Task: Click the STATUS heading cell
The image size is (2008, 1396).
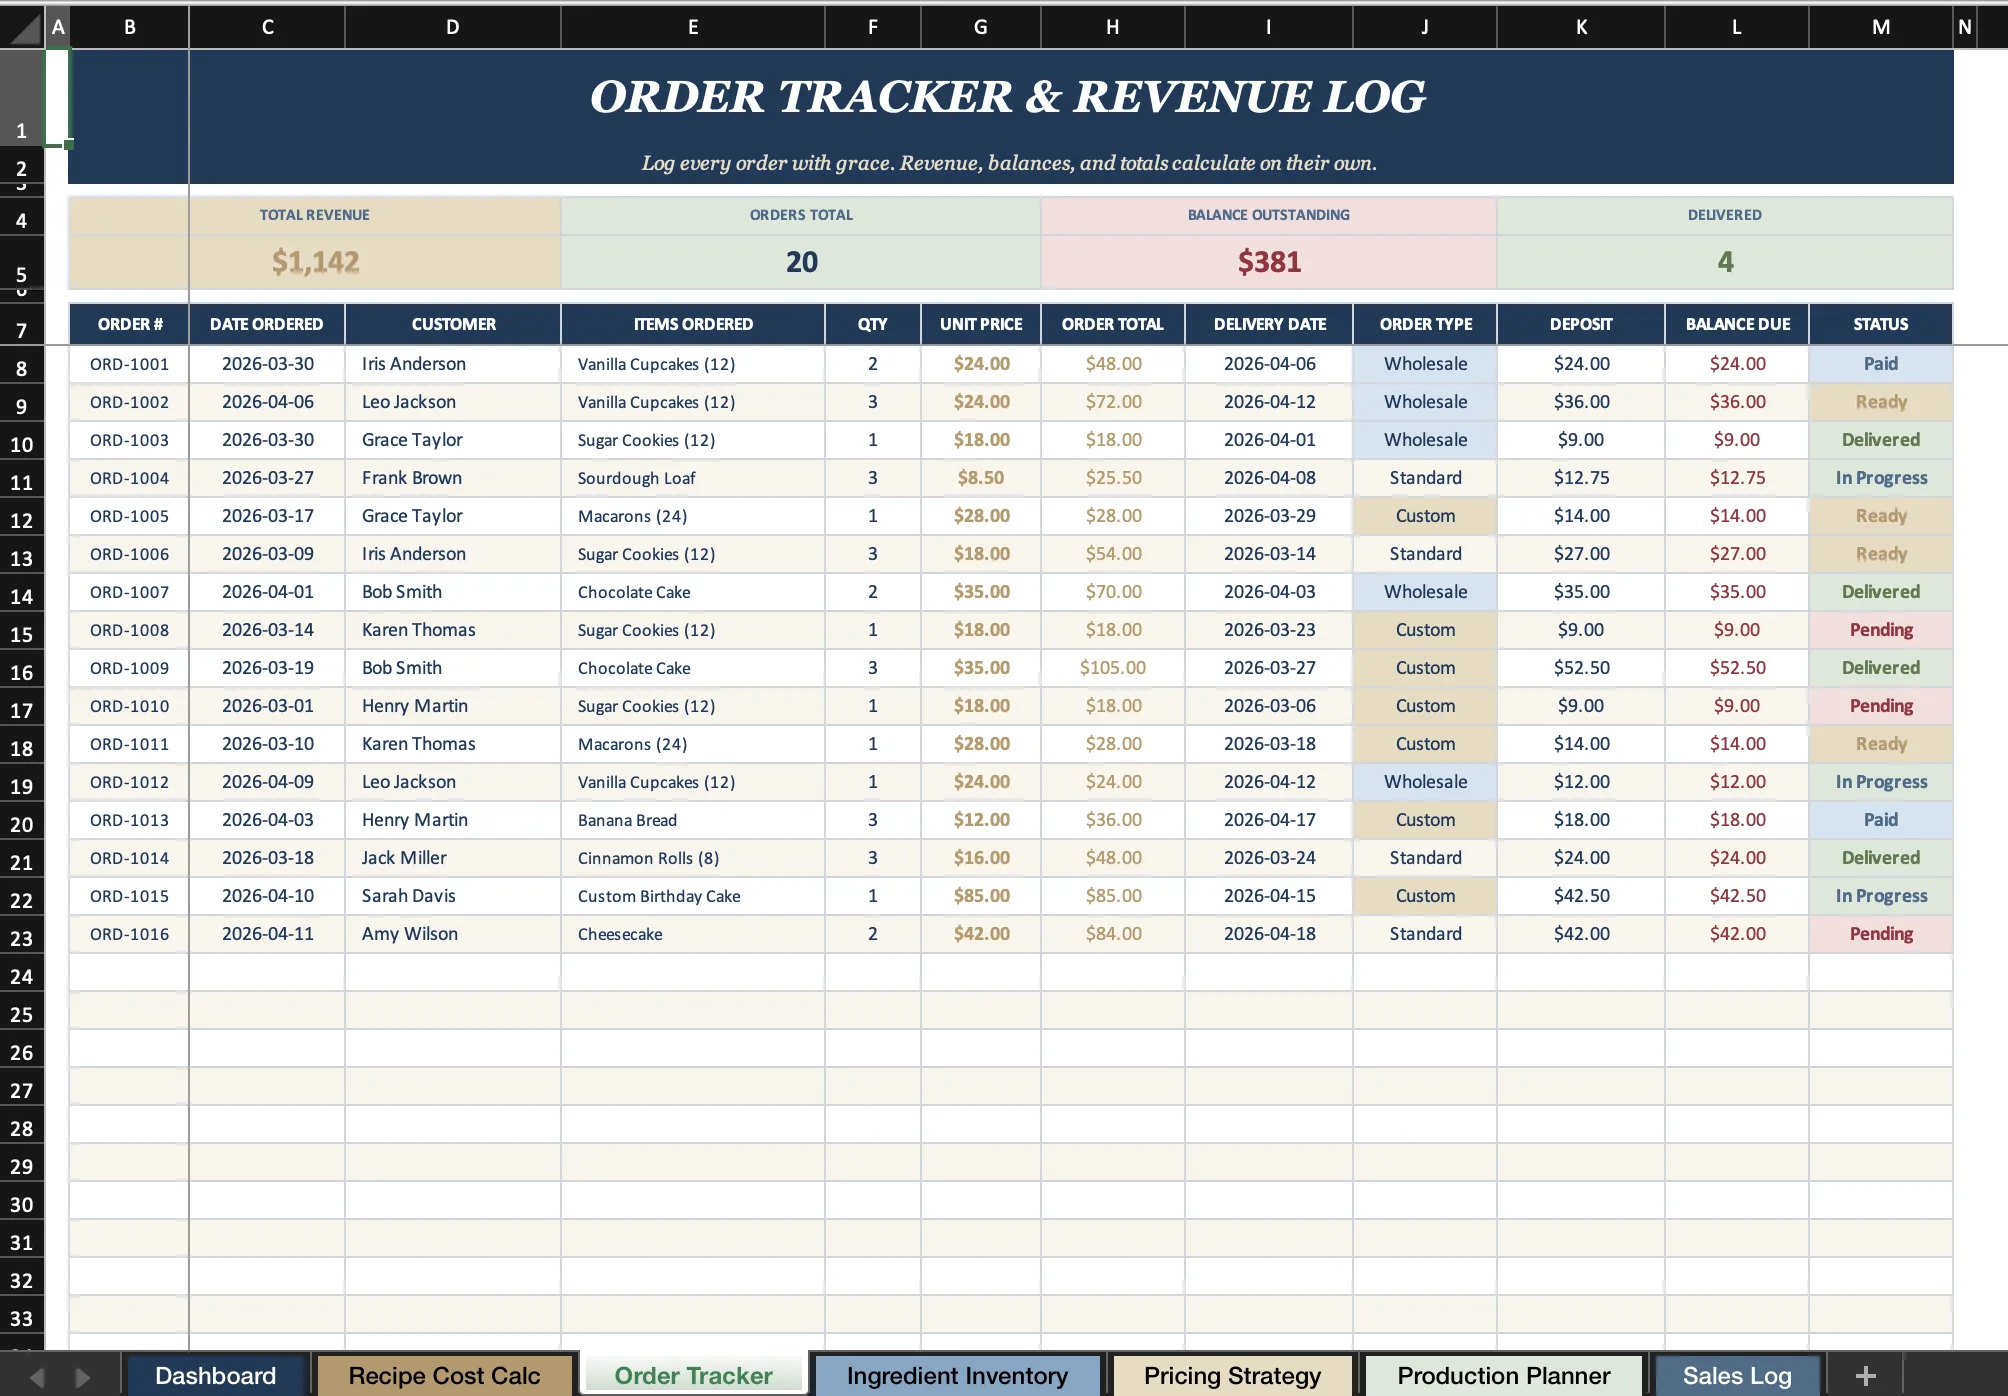Action: coord(1881,324)
